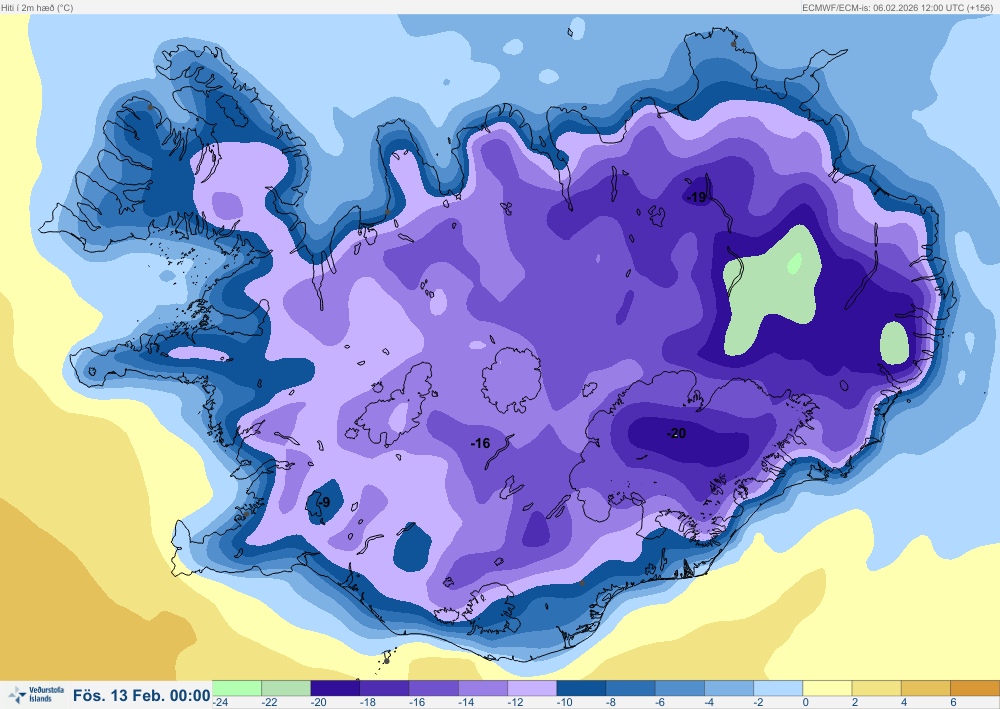Pick the legend swatch between 4 and 6

[926, 688]
